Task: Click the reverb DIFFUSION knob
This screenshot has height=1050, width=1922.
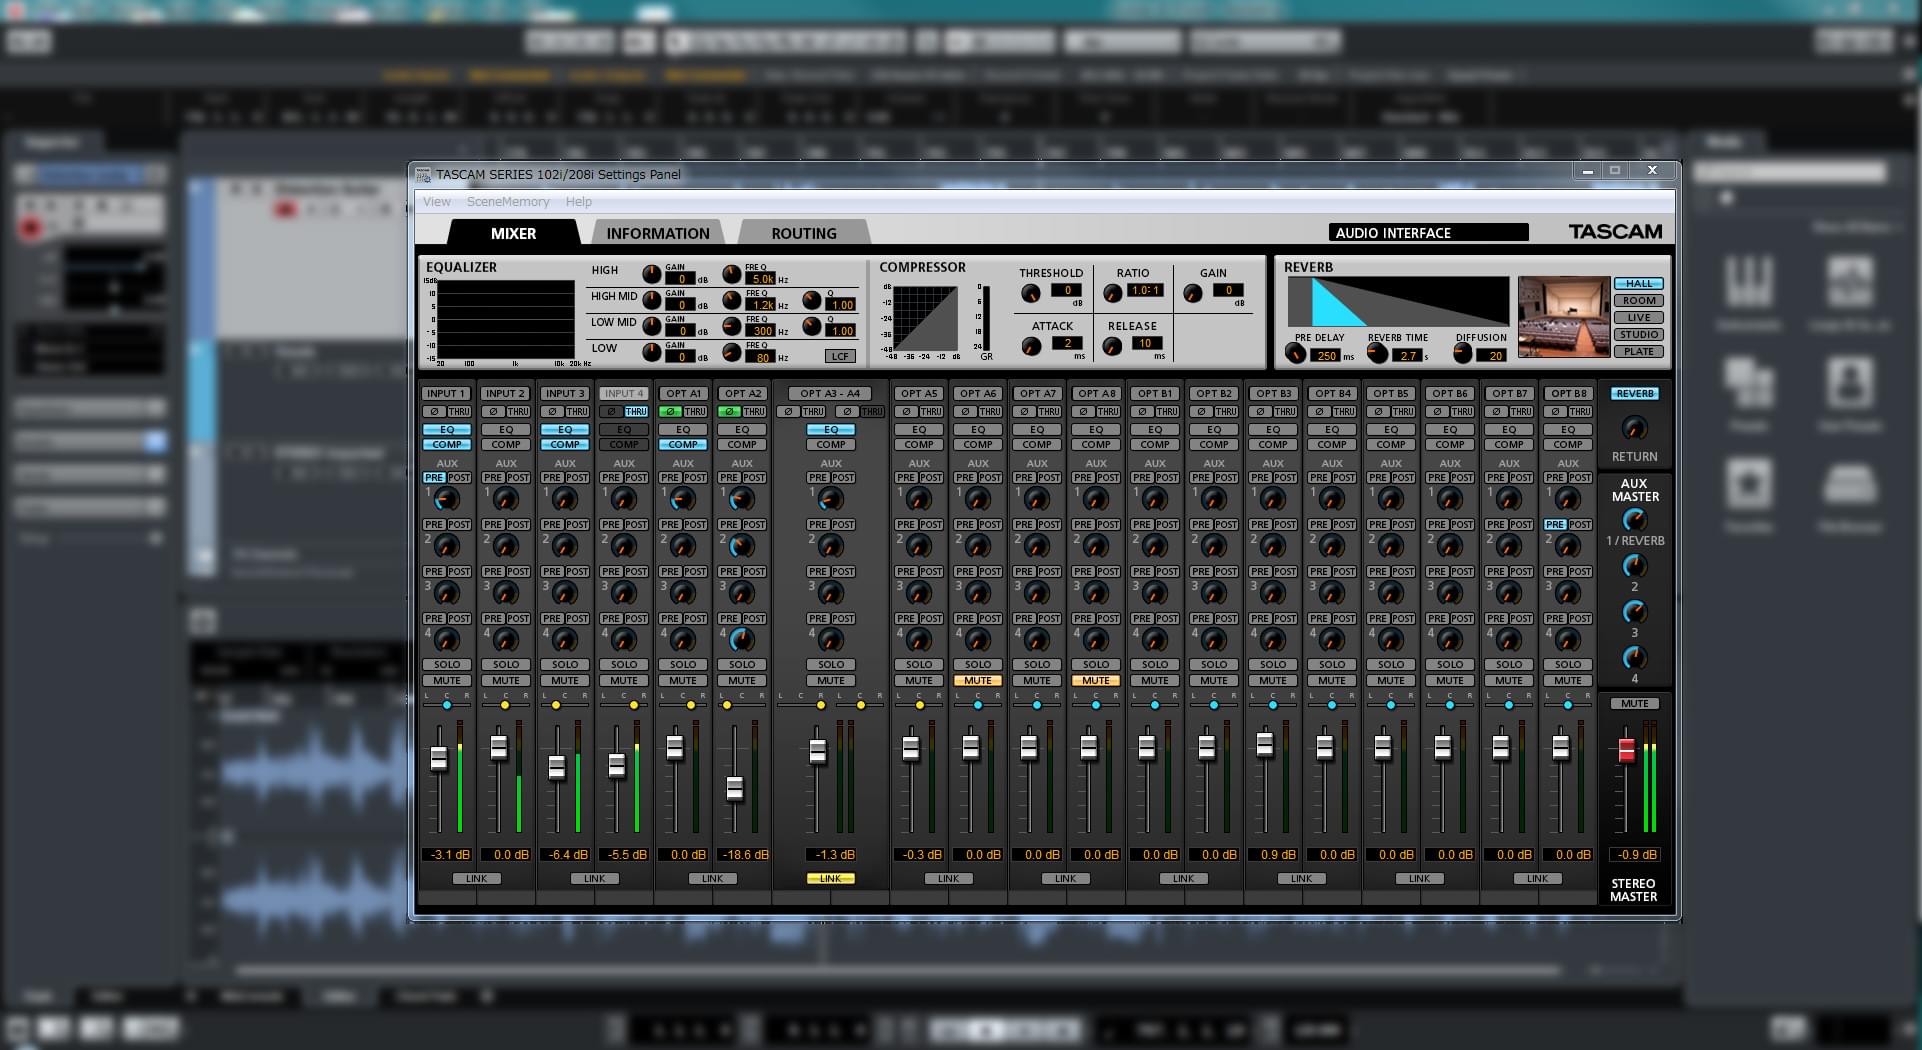Action: pos(1463,353)
